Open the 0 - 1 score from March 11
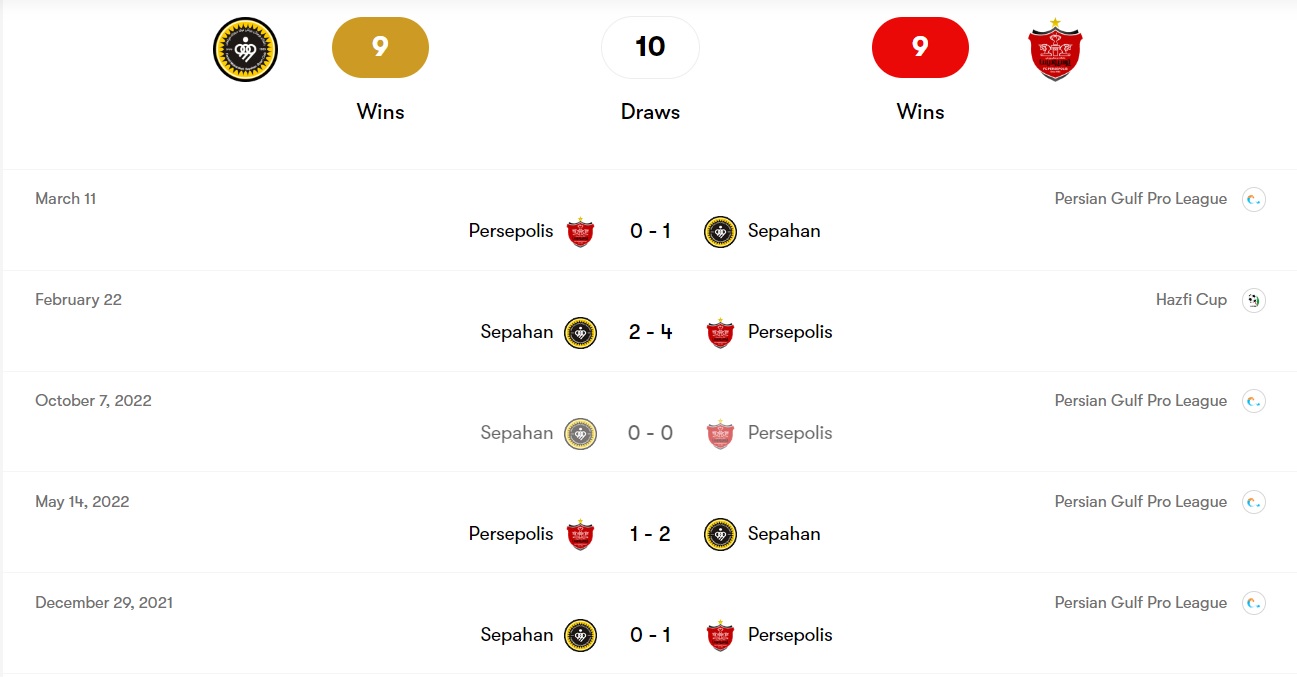 650,231
